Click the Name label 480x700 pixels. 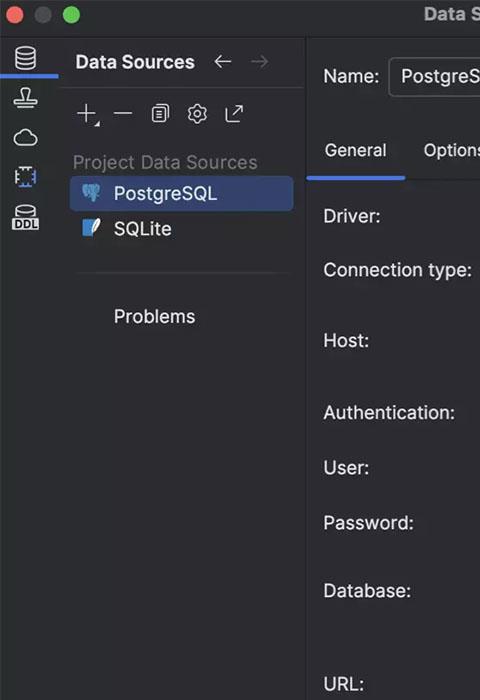351,76
